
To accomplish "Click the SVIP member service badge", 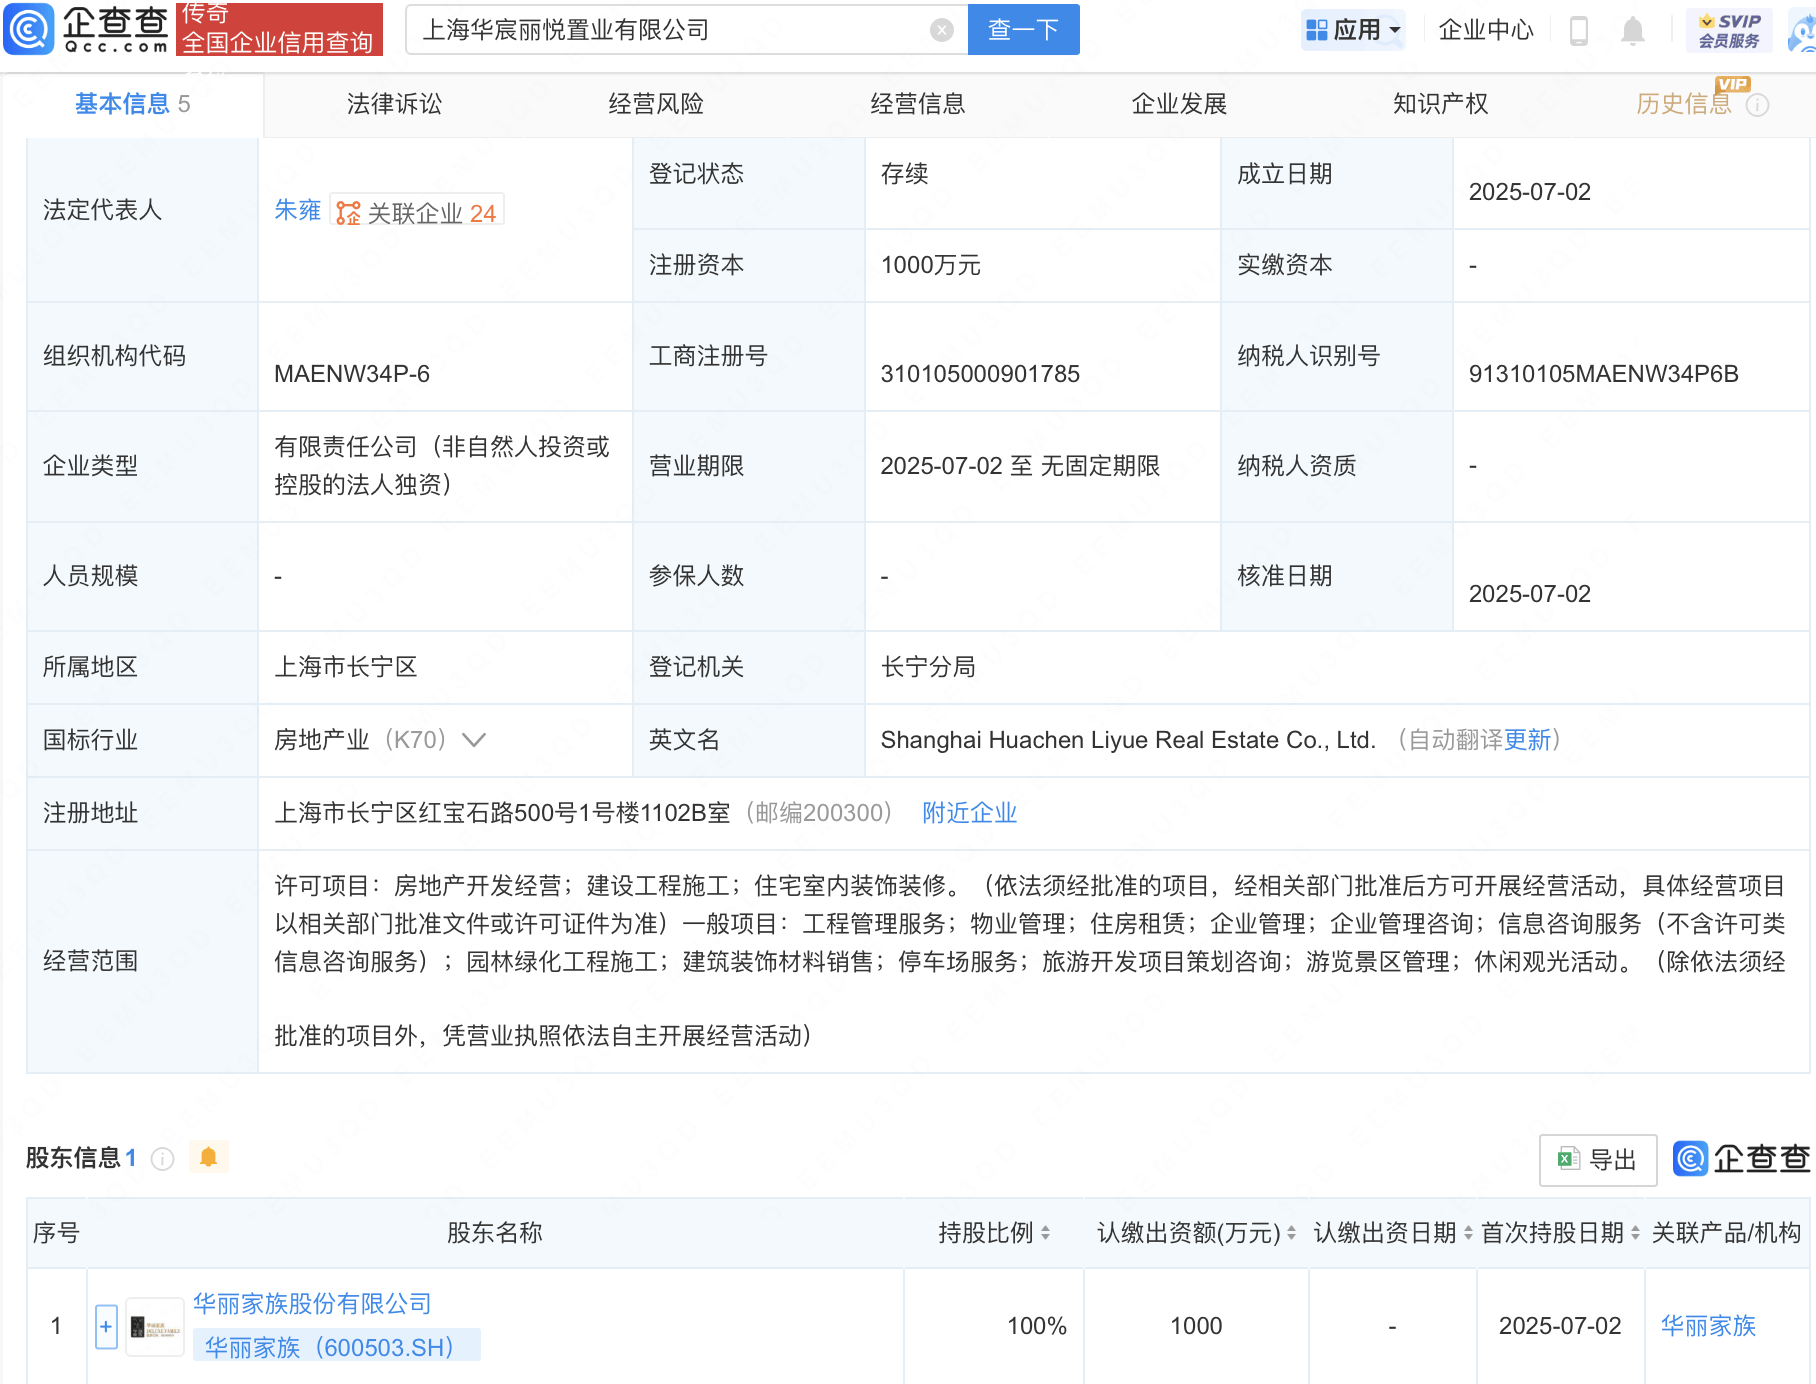I will tap(1728, 30).
